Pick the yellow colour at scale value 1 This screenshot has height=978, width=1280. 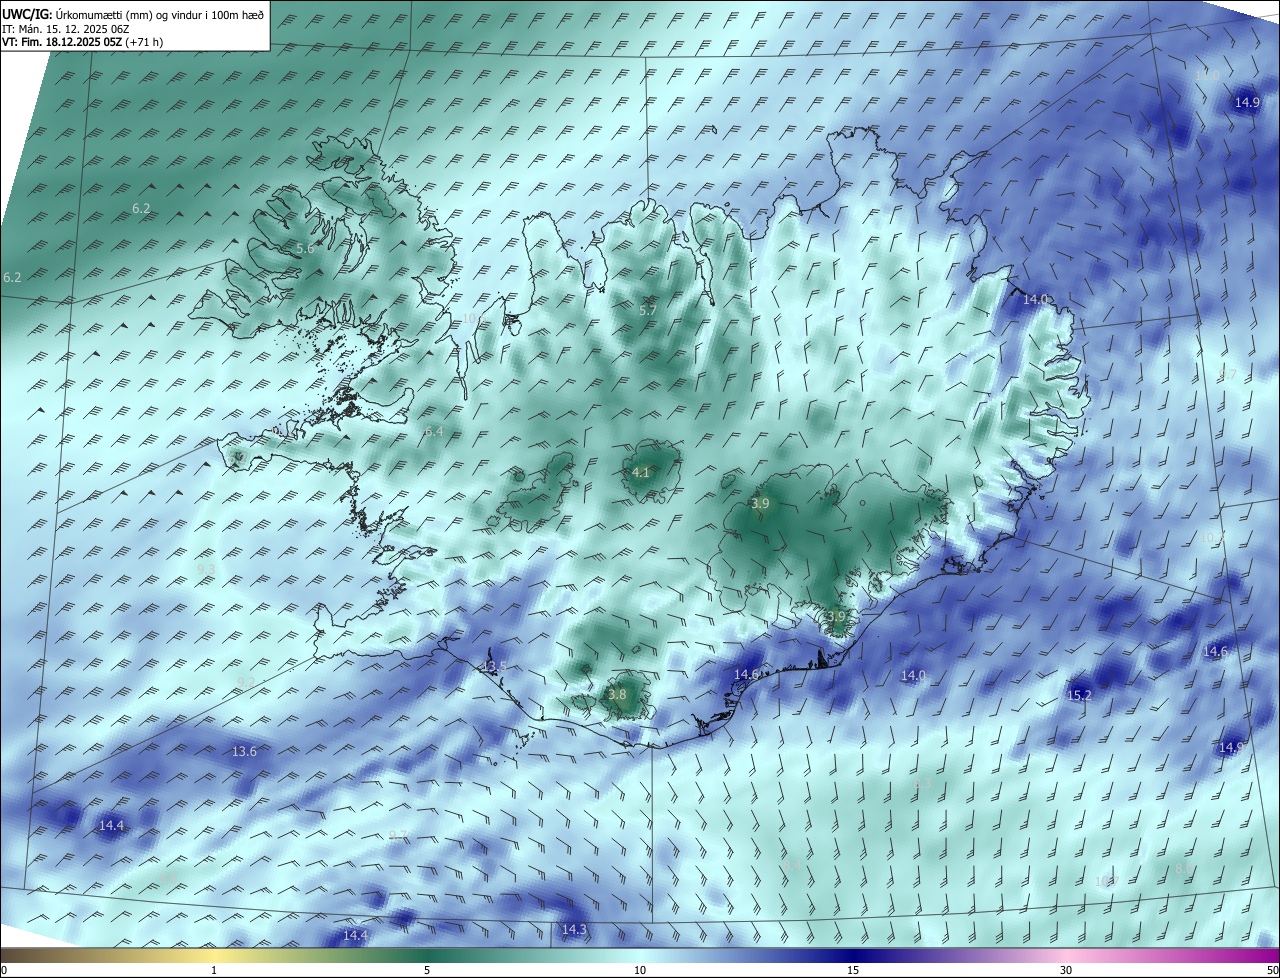coord(214,955)
